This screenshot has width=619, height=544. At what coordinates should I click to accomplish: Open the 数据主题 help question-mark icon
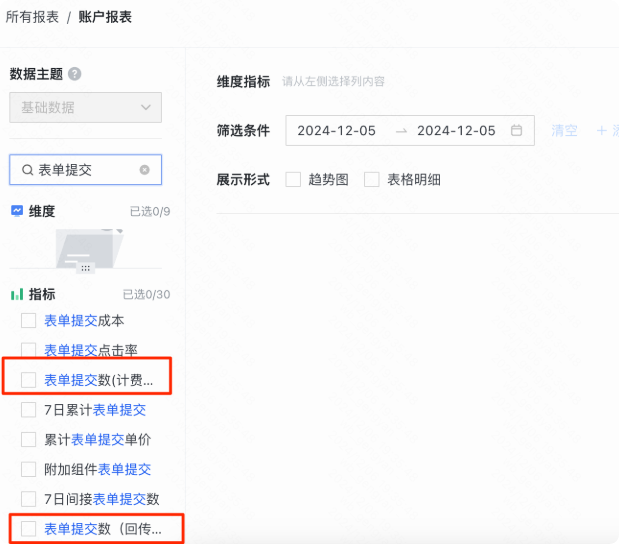click(75, 74)
